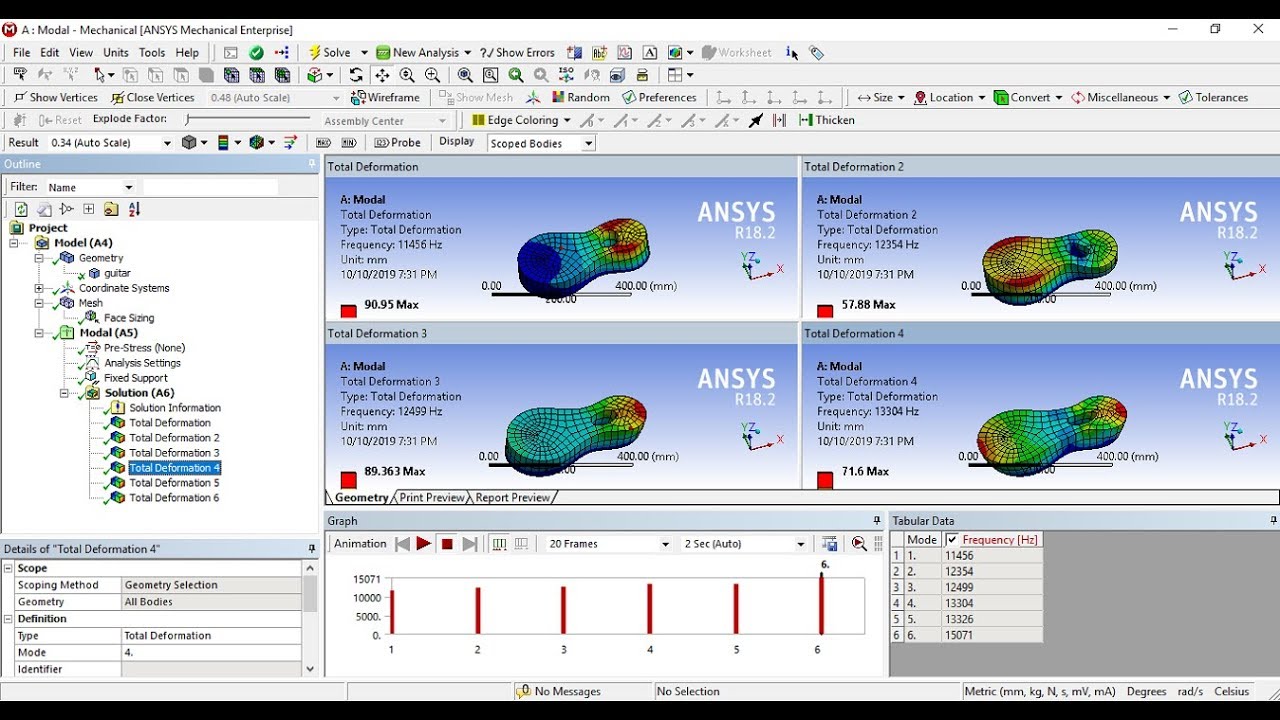
Task: Open the Convert dropdown
Action: (x=1028, y=97)
